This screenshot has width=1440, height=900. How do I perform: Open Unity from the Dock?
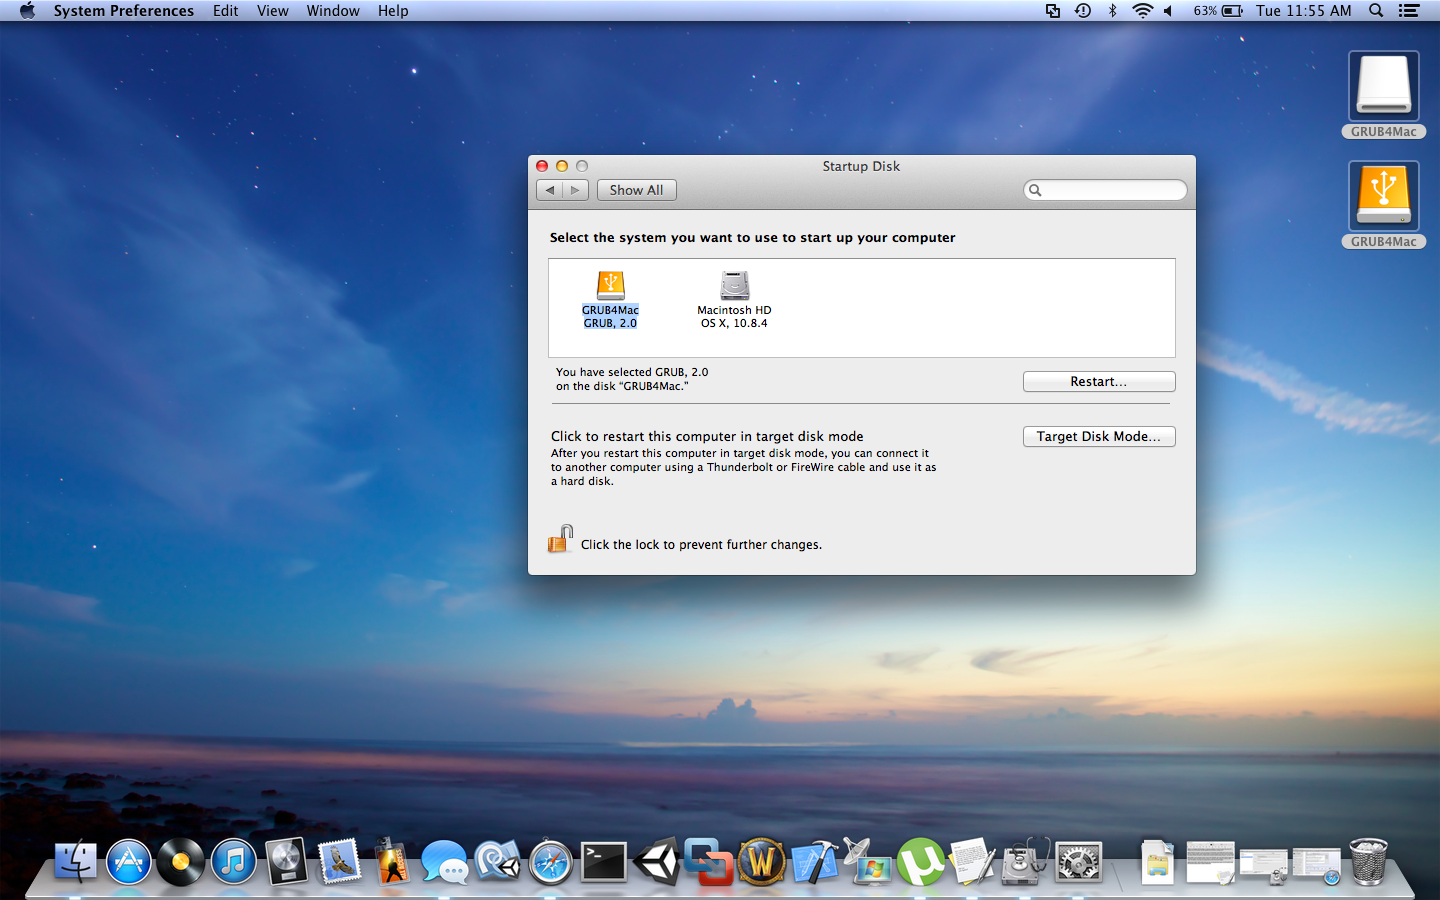pyautogui.click(x=656, y=861)
